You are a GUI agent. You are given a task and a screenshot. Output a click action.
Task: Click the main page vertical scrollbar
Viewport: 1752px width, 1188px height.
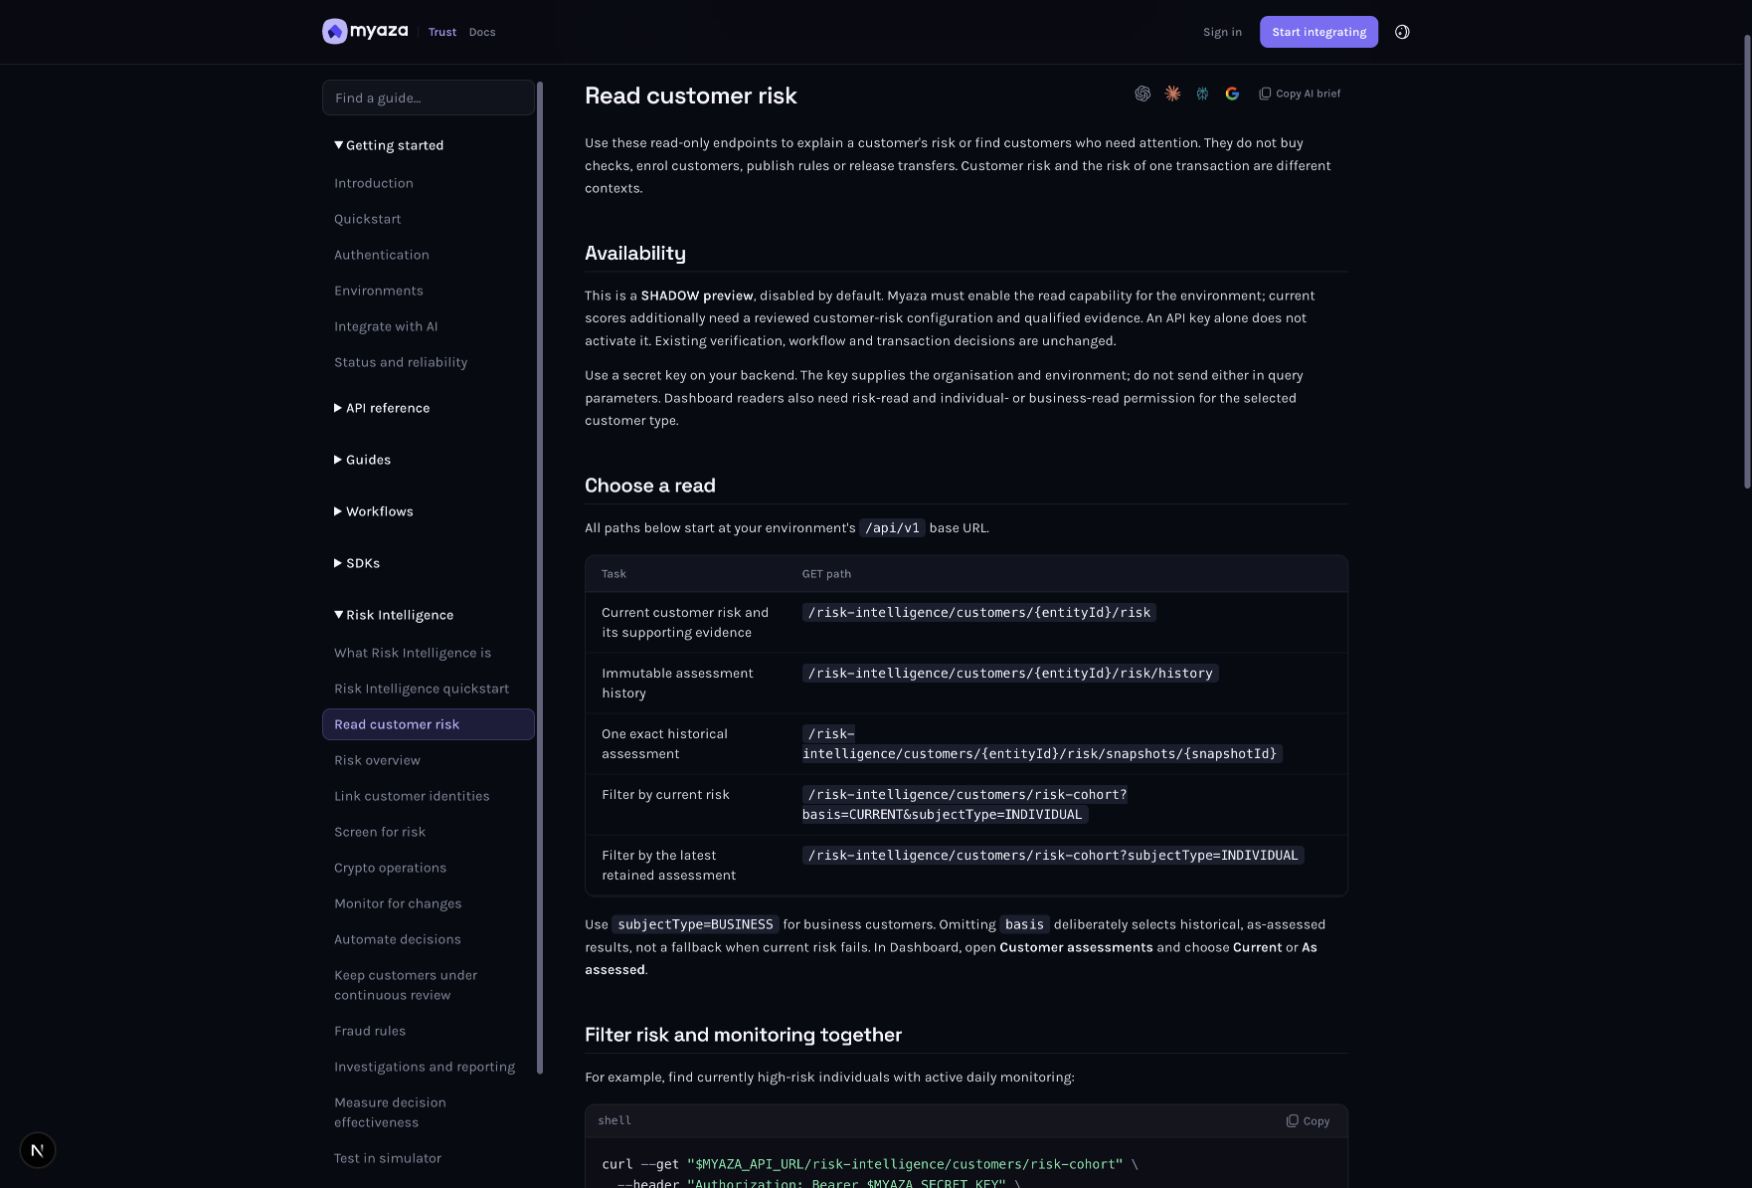[1747, 262]
